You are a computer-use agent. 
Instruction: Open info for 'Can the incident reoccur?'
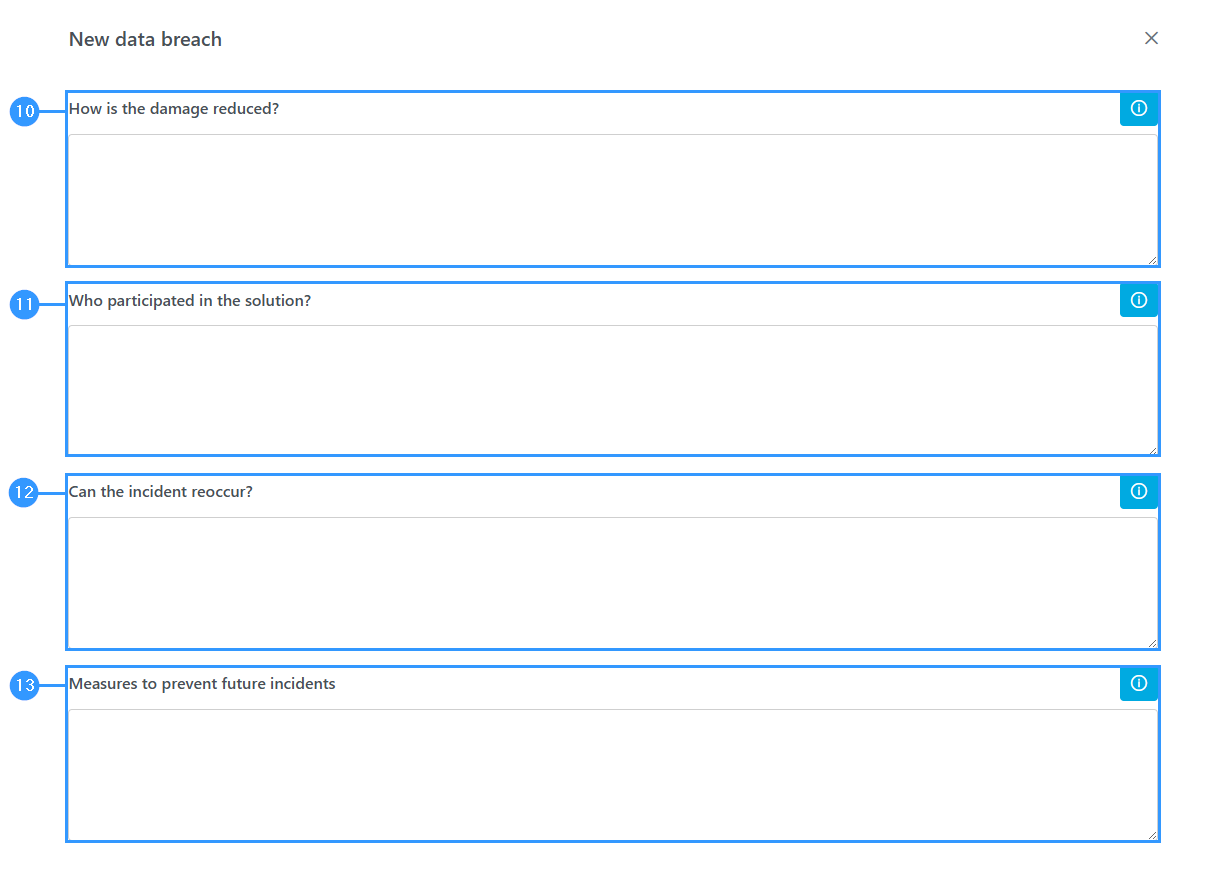coord(1138,492)
